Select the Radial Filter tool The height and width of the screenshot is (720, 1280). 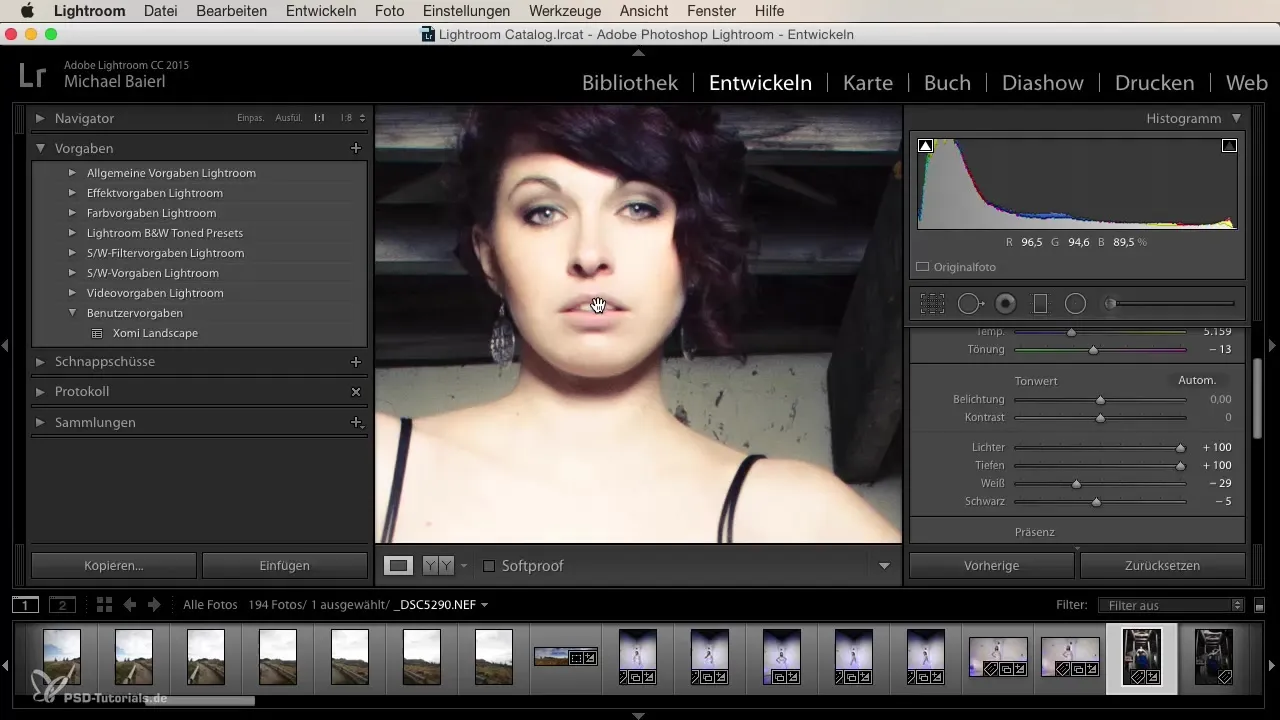[1075, 304]
